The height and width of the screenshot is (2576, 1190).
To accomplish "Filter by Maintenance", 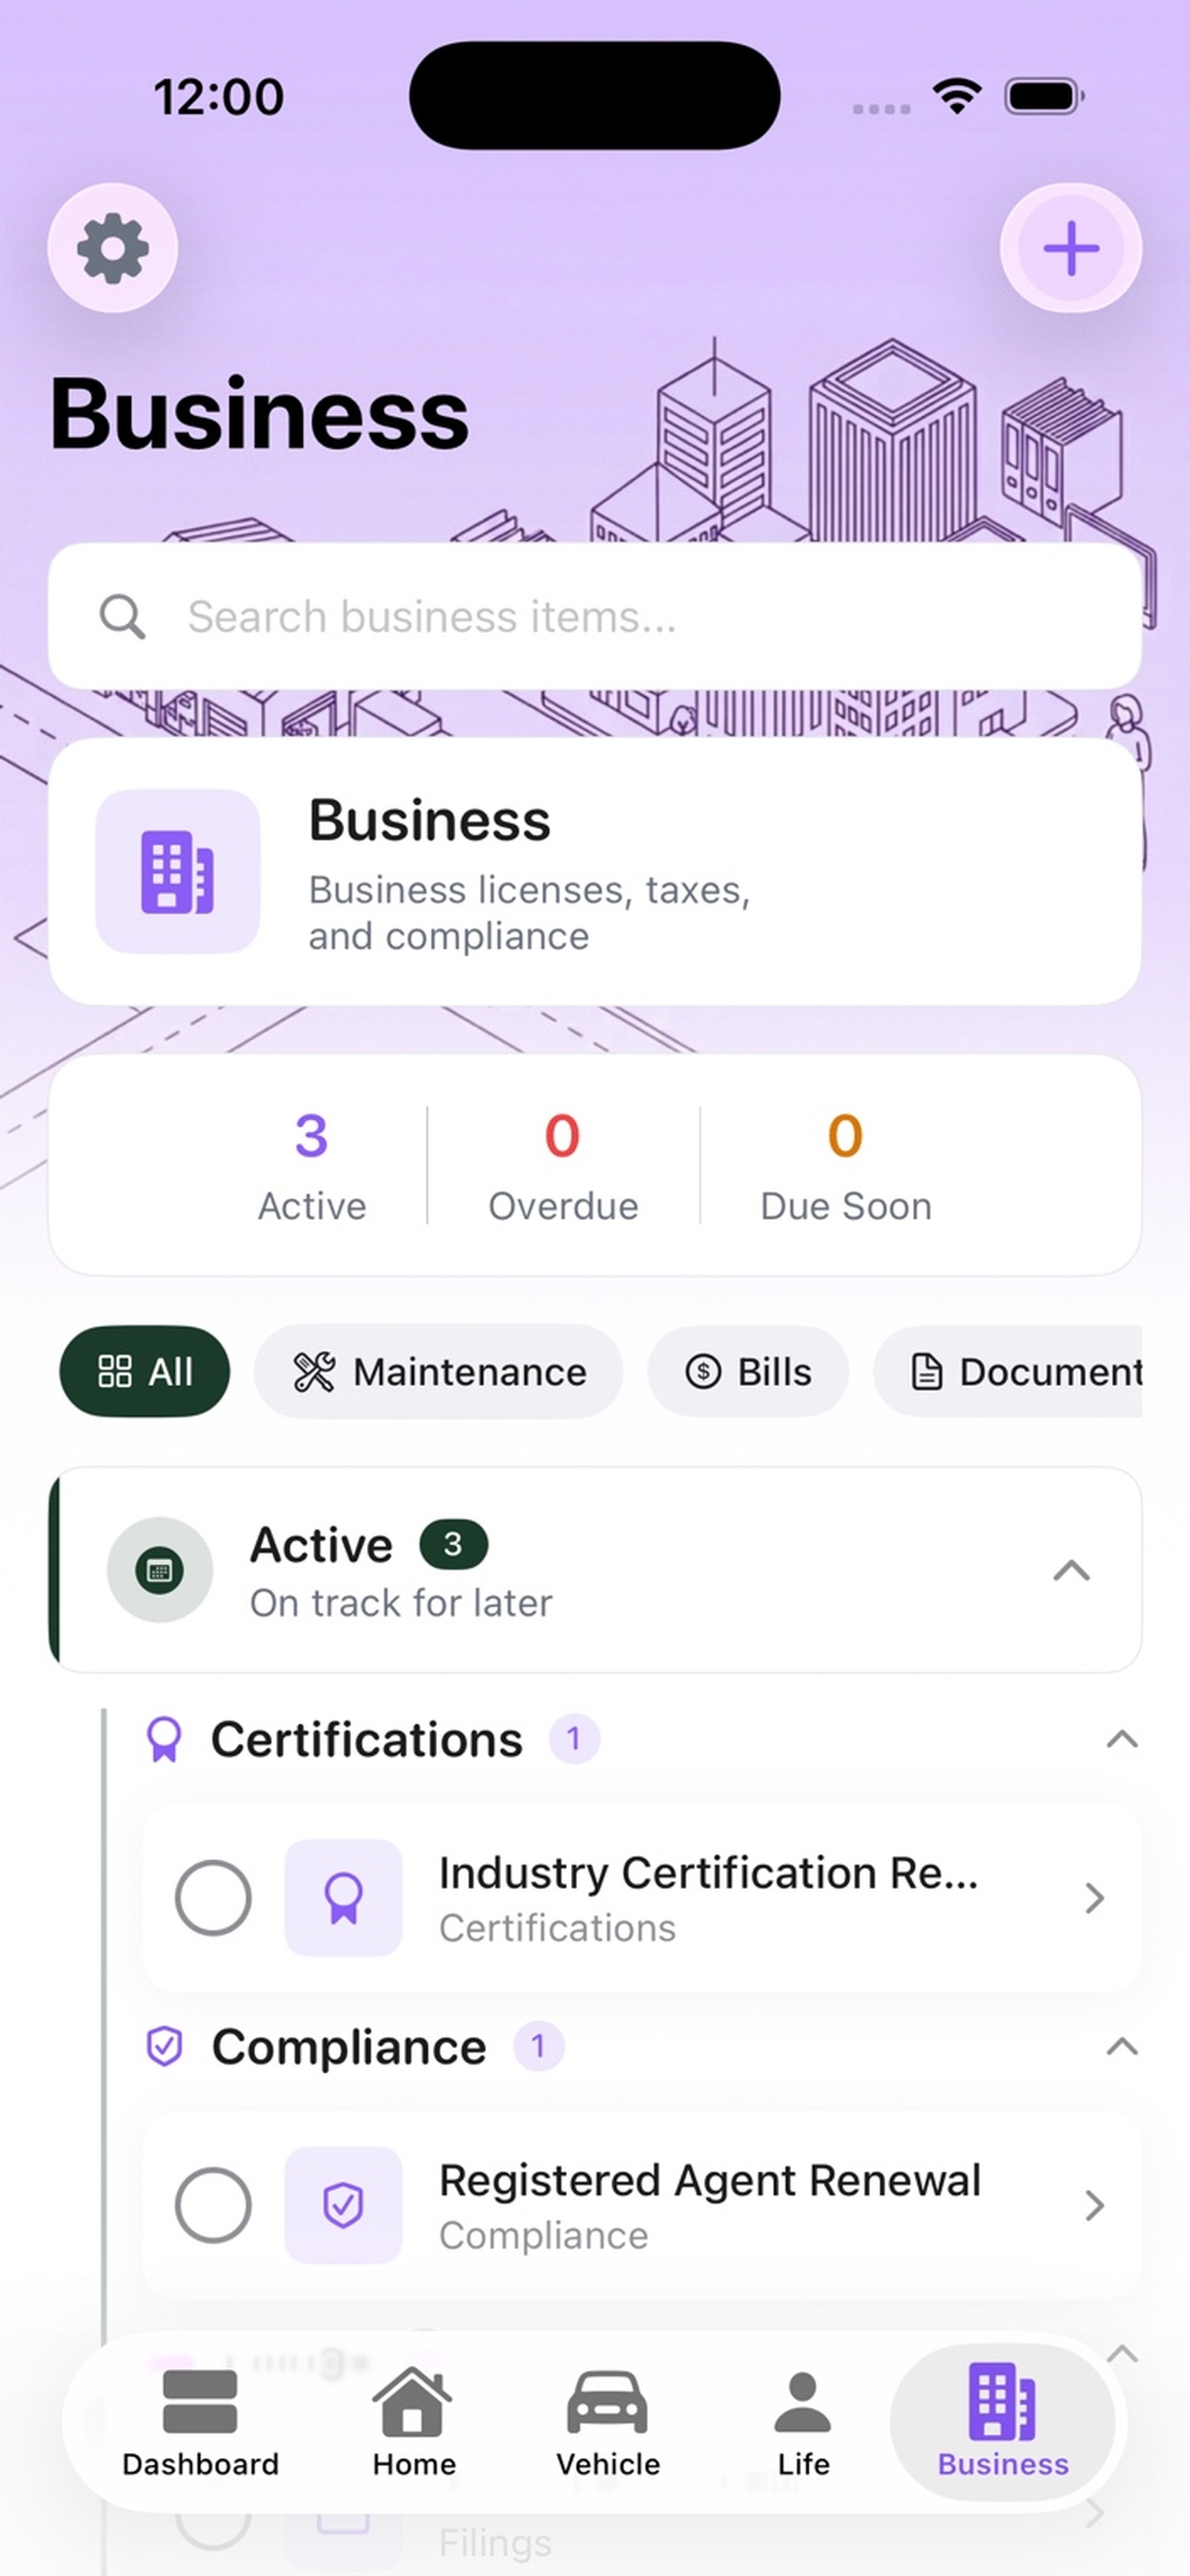I will pyautogui.click(x=439, y=1371).
